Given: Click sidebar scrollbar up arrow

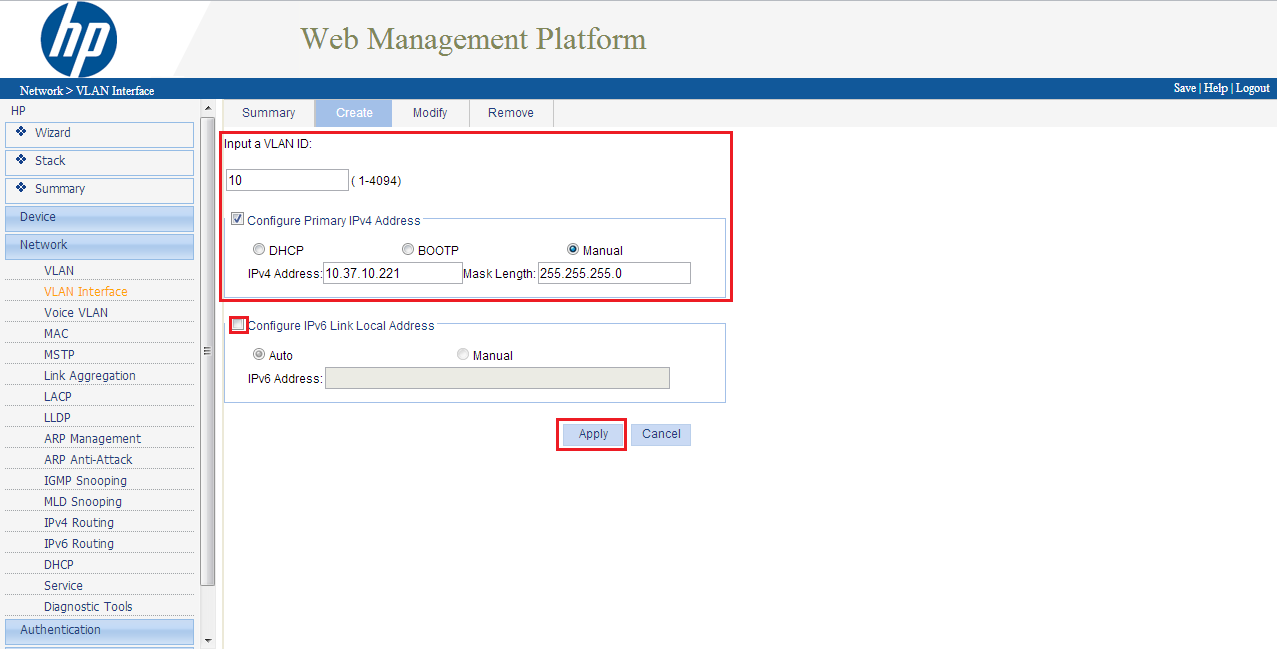Looking at the screenshot, I should tap(208, 108).
